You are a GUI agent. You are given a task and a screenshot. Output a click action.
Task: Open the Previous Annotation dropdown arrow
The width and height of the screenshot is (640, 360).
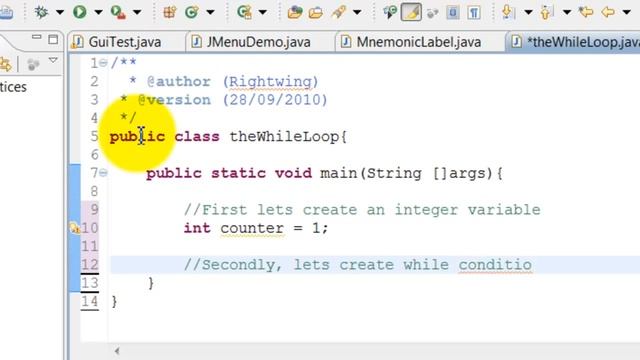pos(567,12)
